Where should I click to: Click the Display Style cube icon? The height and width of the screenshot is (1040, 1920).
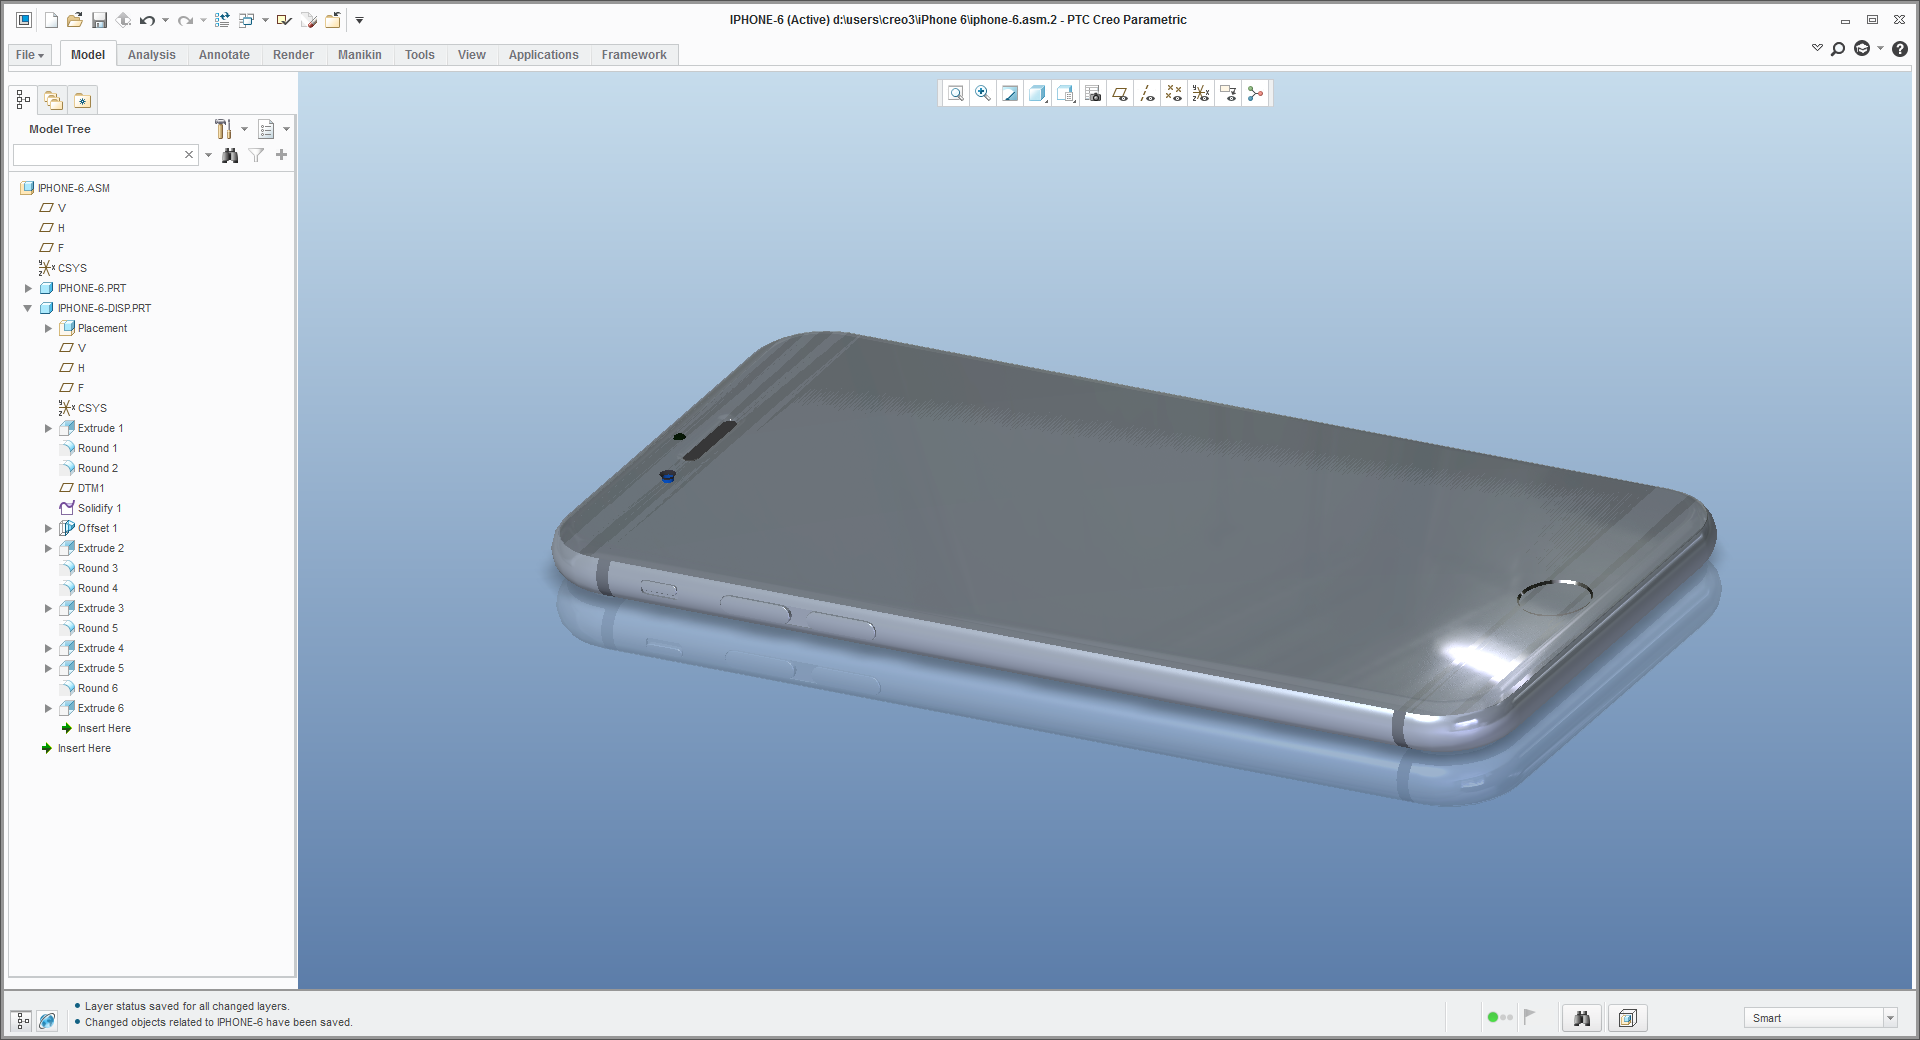click(1036, 93)
